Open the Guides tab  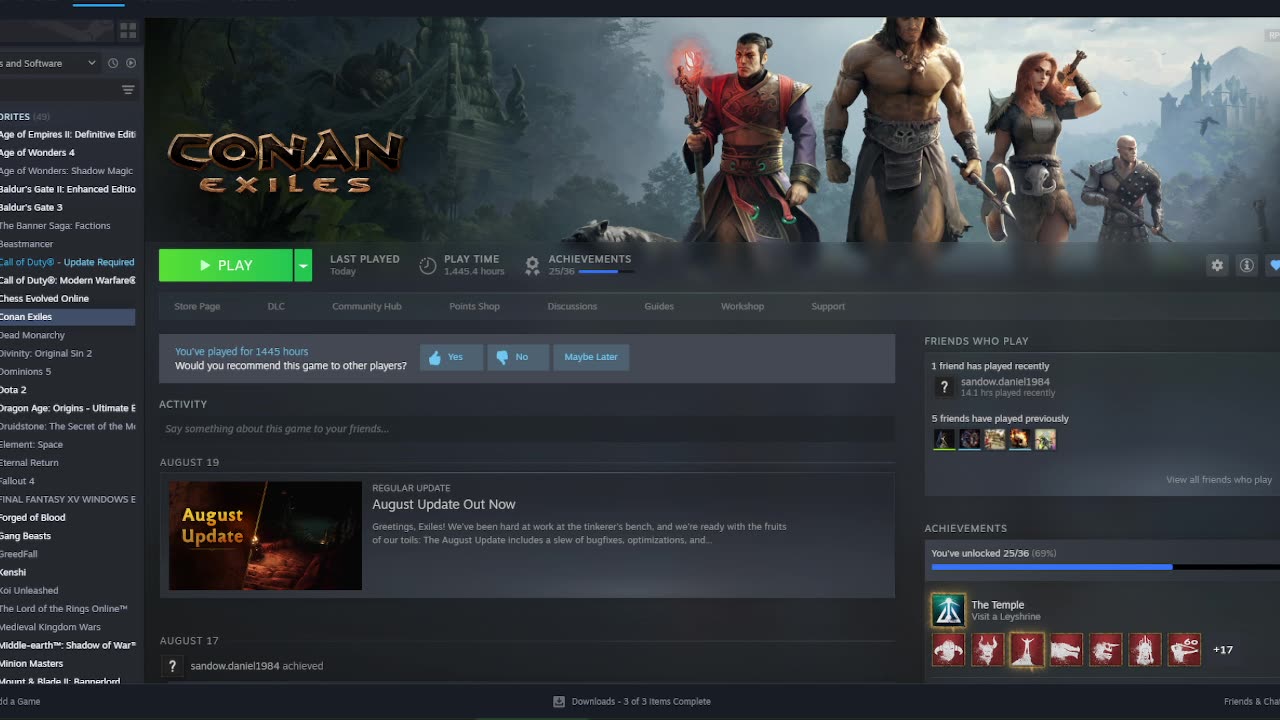pyautogui.click(x=659, y=306)
